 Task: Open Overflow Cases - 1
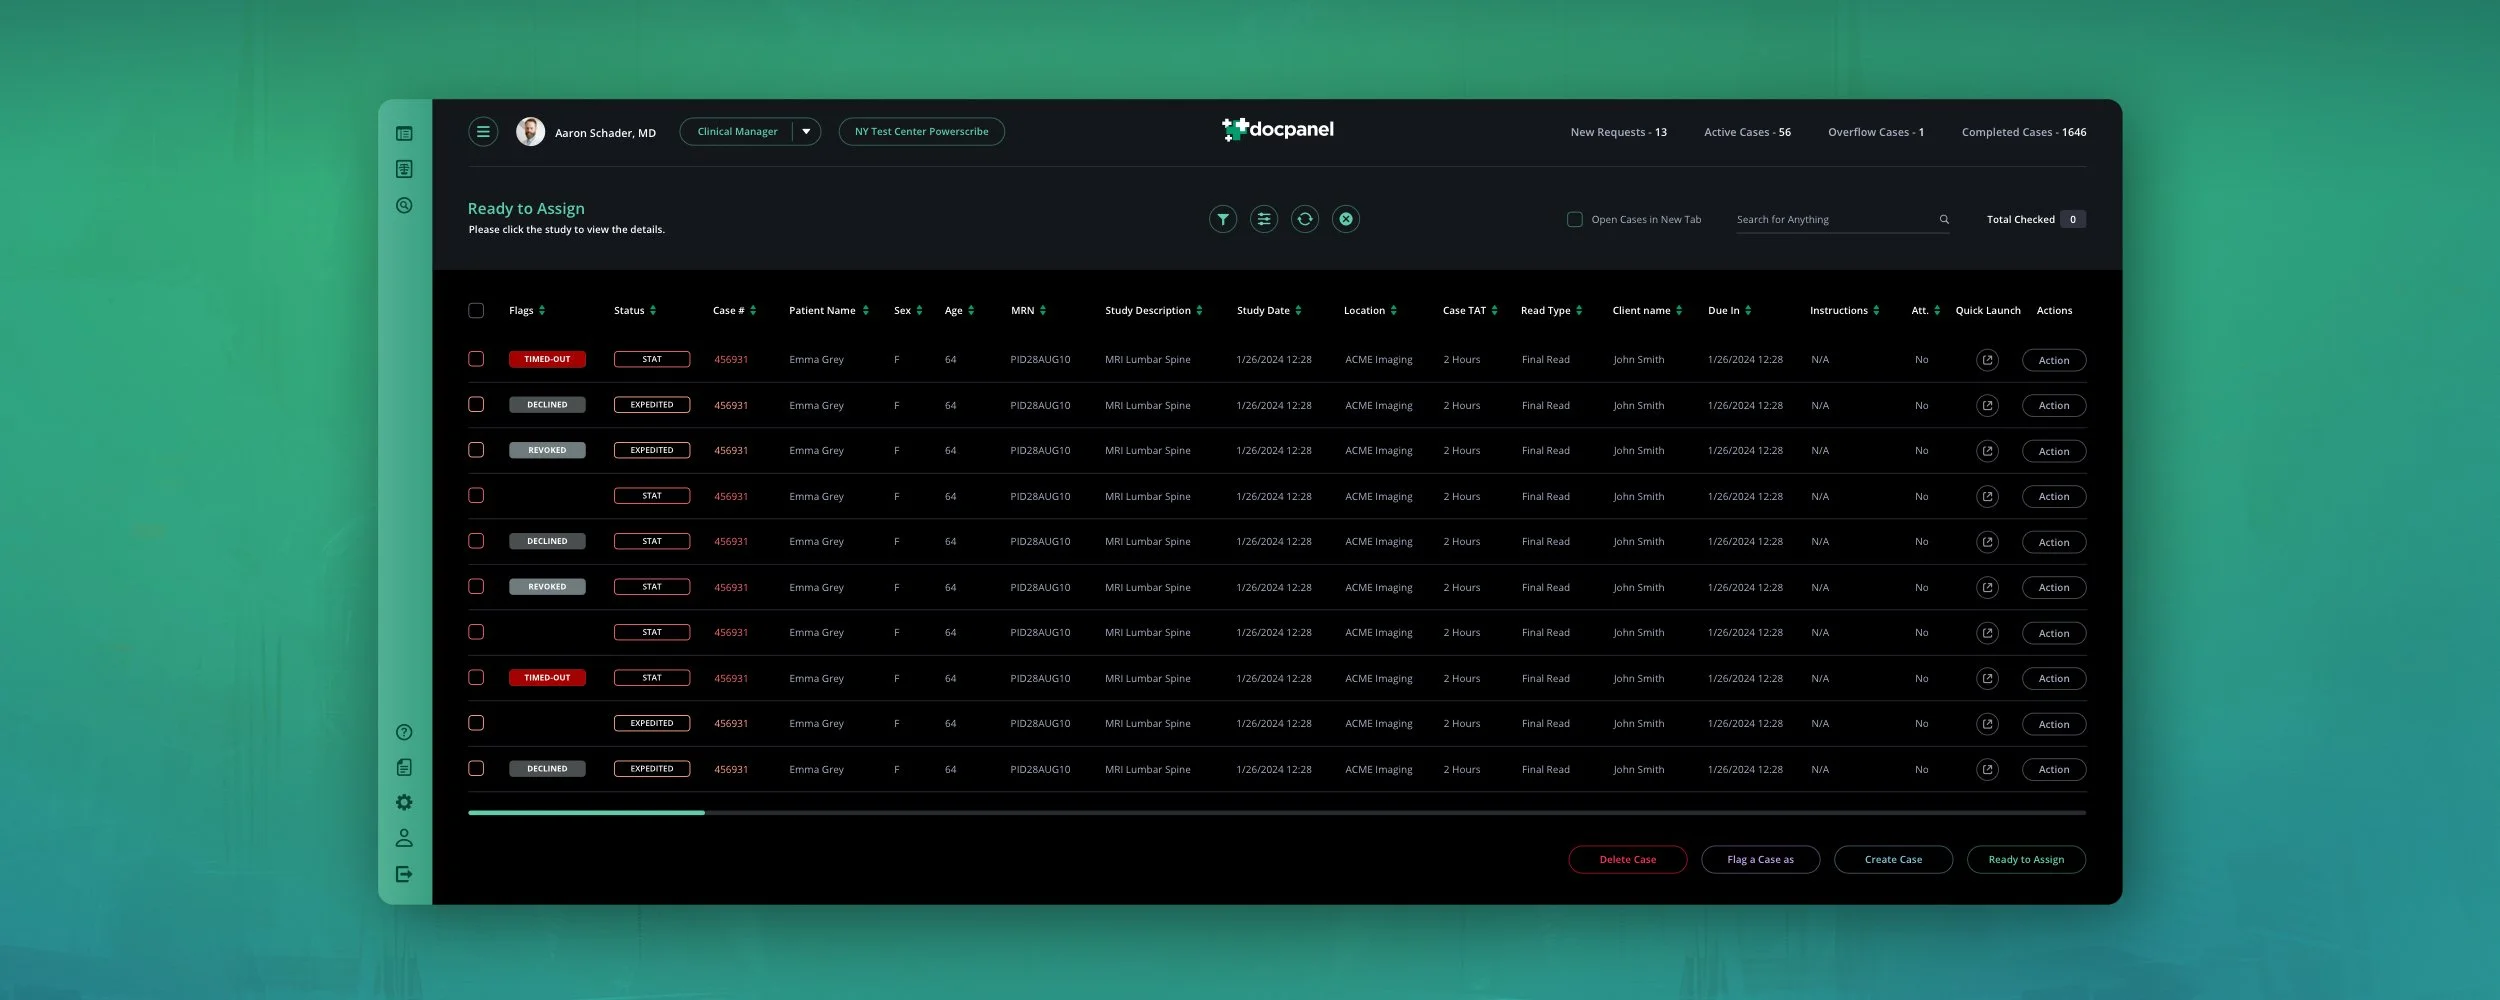(x=1876, y=132)
